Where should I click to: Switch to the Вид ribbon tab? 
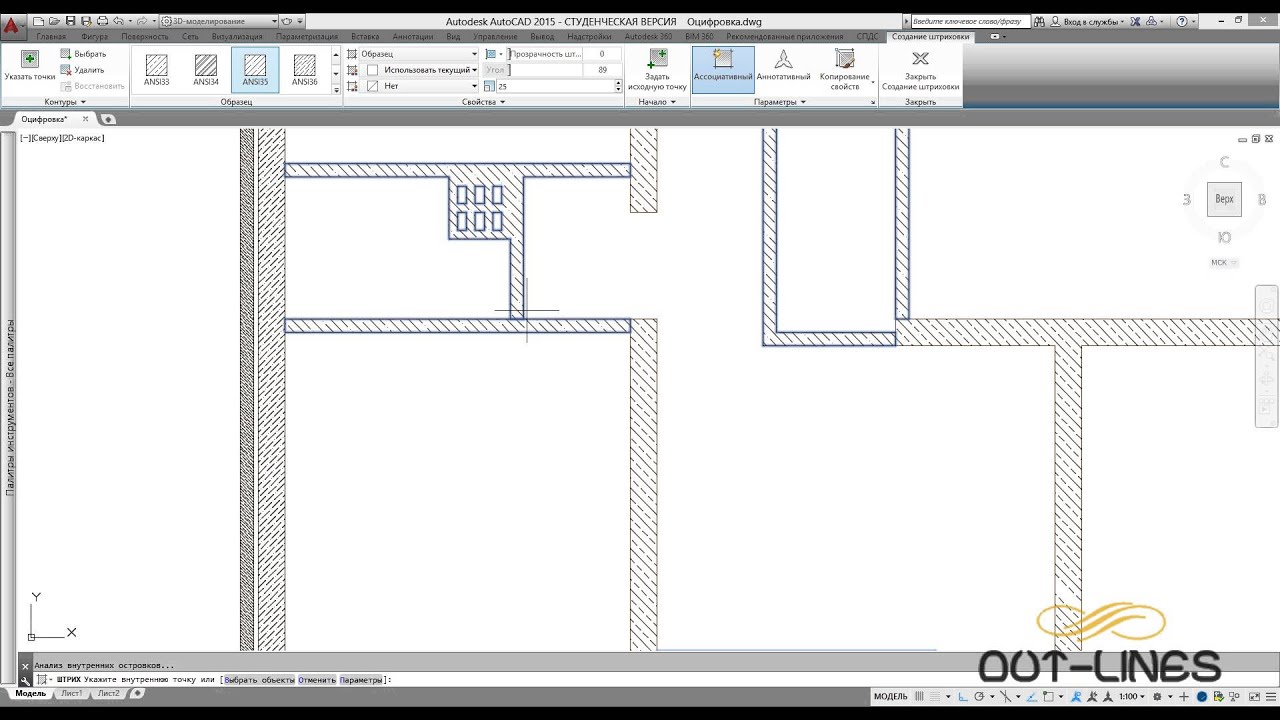[453, 37]
